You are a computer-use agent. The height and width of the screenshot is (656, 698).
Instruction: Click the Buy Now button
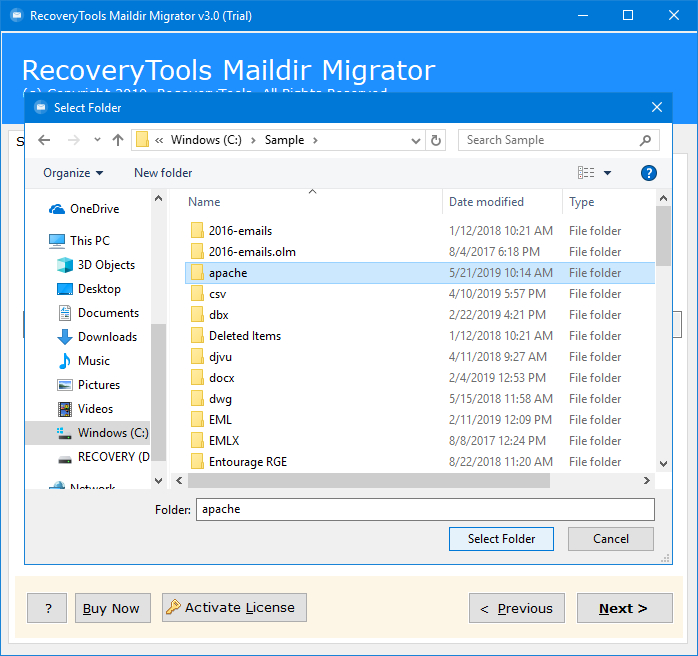(113, 608)
